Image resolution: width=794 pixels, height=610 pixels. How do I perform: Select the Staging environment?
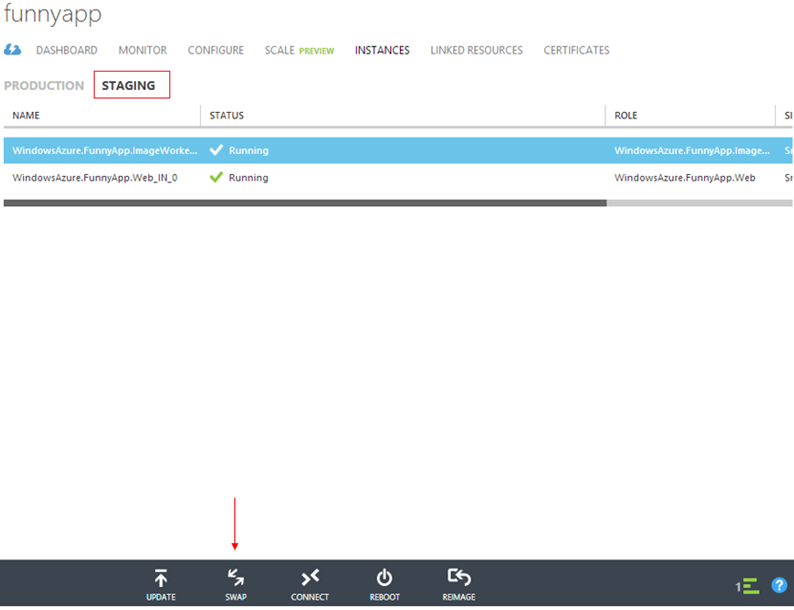129,86
